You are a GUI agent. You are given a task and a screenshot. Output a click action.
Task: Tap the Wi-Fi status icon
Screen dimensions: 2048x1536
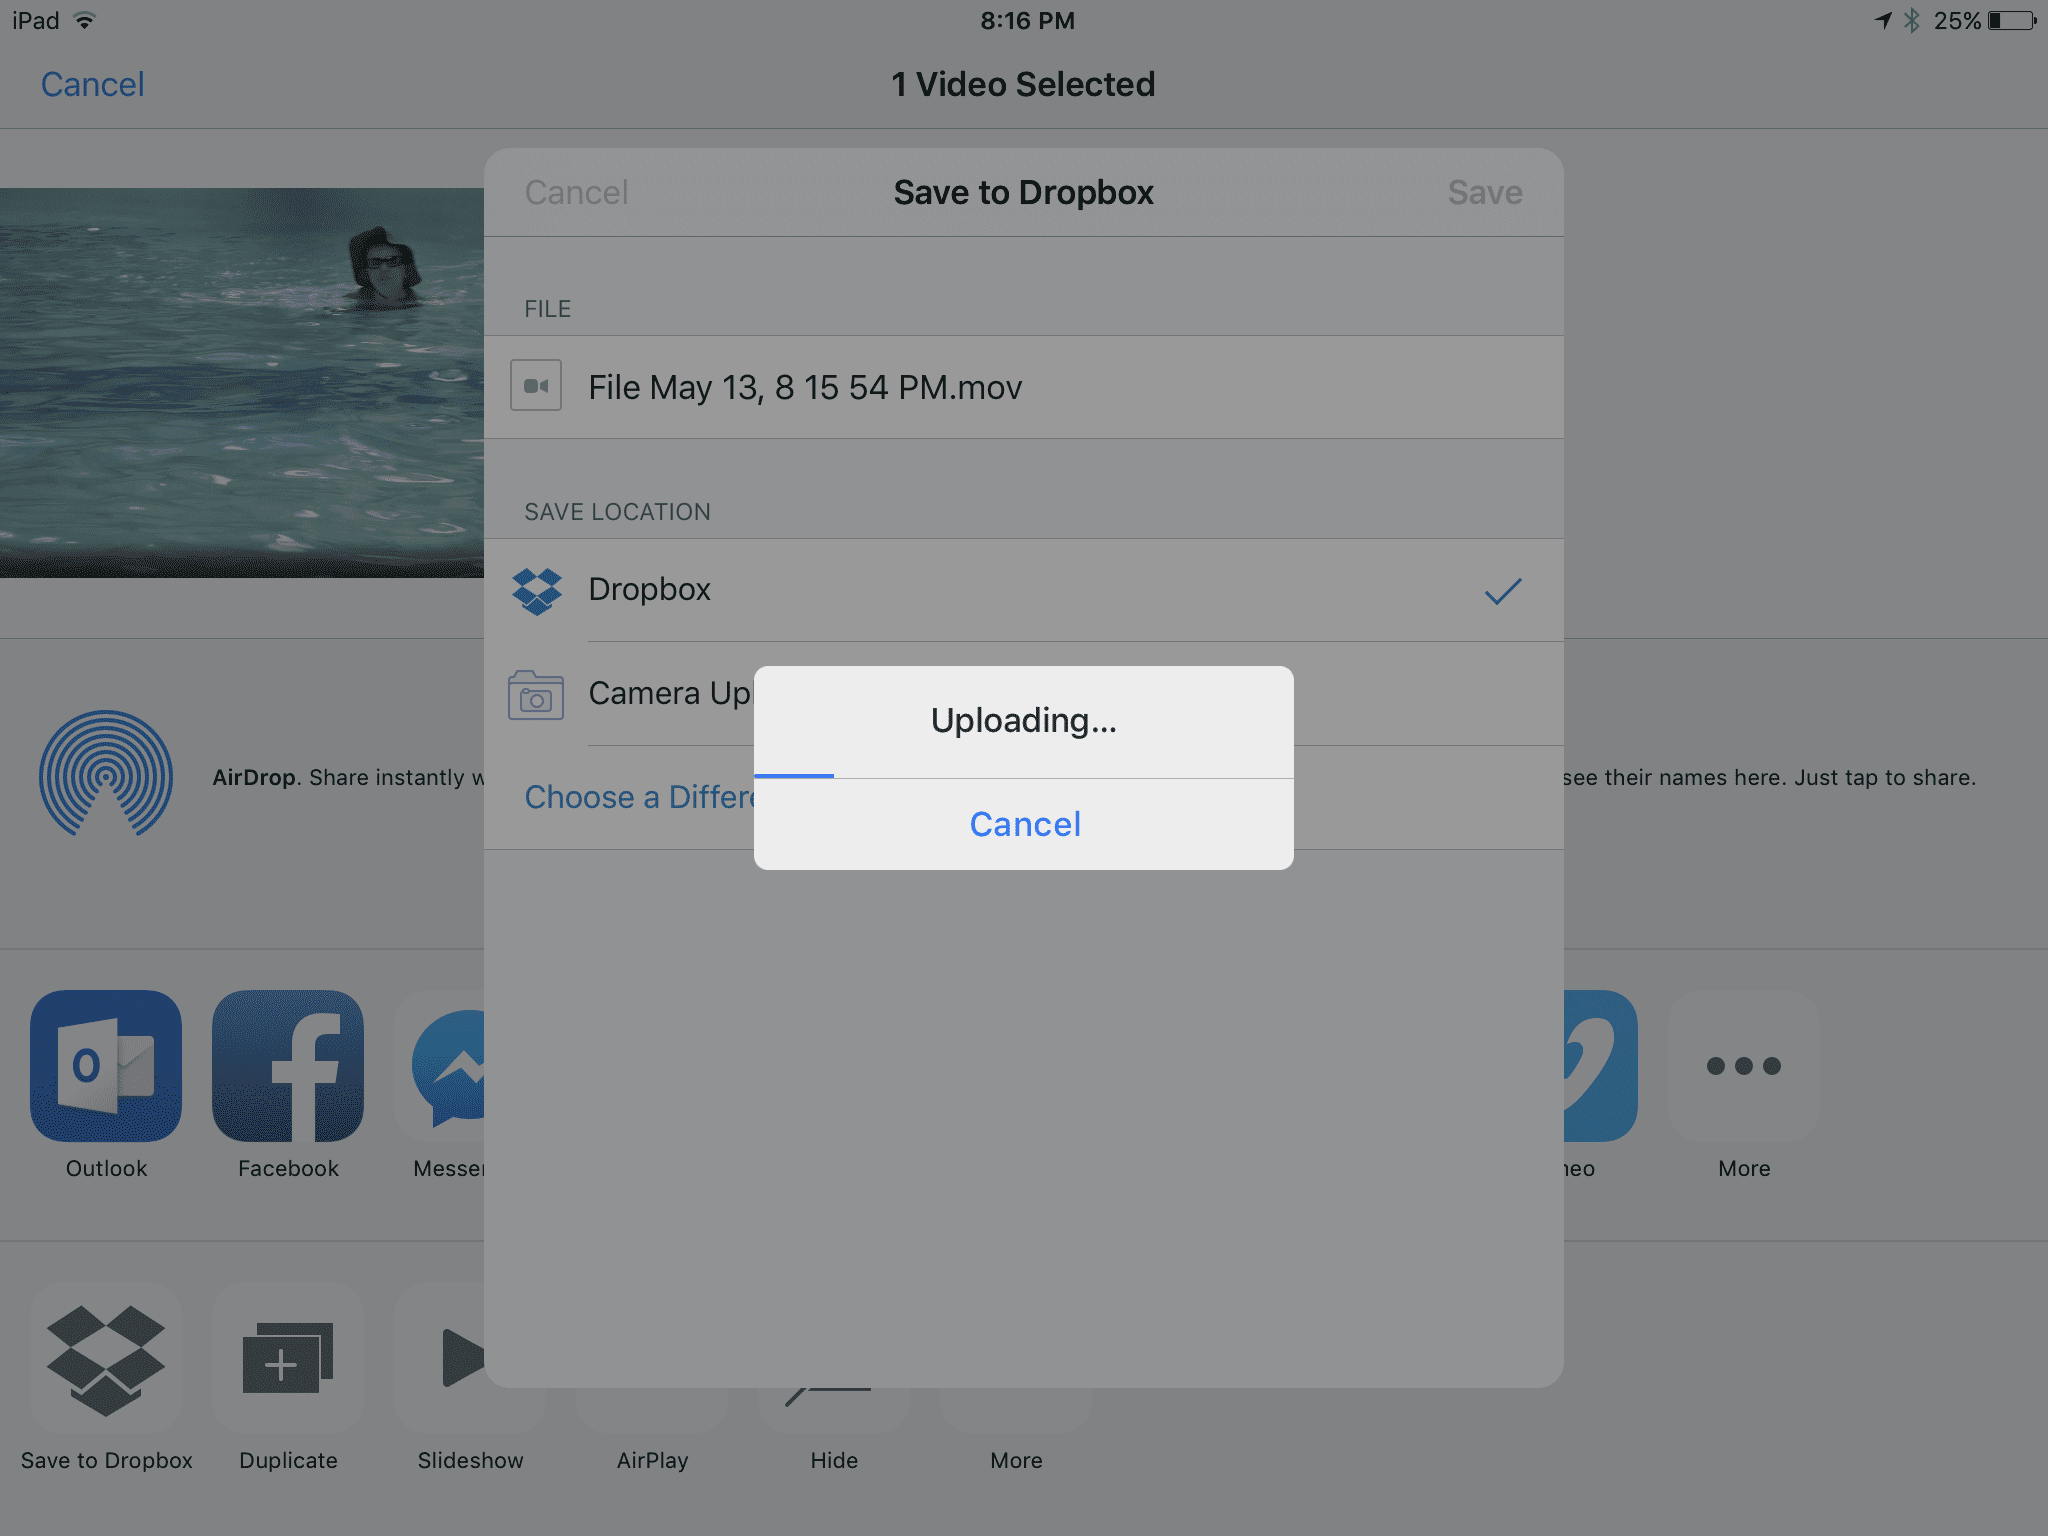coord(85,21)
